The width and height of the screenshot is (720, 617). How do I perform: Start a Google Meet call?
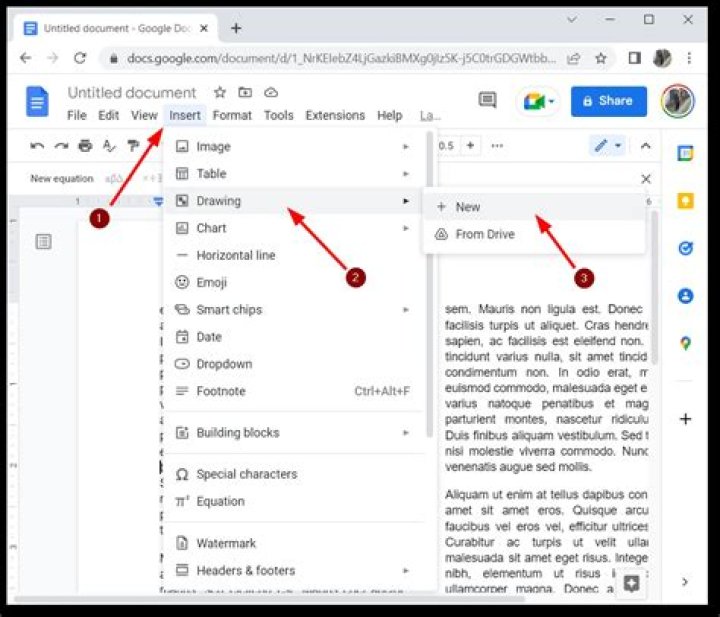(x=538, y=101)
